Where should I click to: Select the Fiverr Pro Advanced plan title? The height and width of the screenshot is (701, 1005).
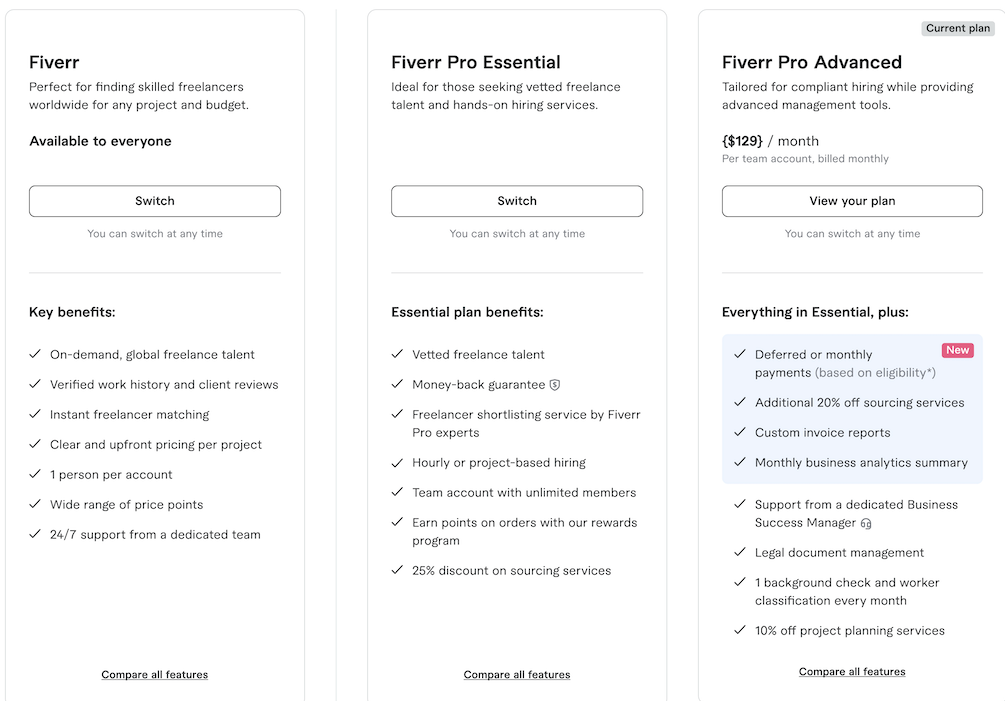pyautogui.click(x=812, y=62)
